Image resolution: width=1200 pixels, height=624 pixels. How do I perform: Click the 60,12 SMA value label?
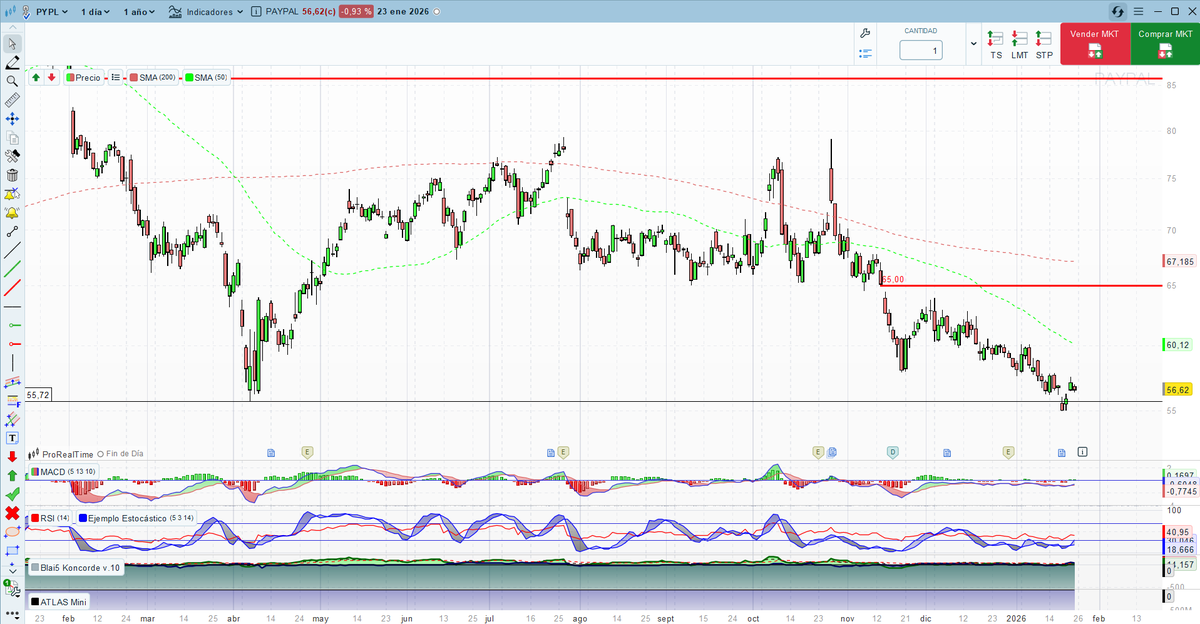click(1177, 345)
